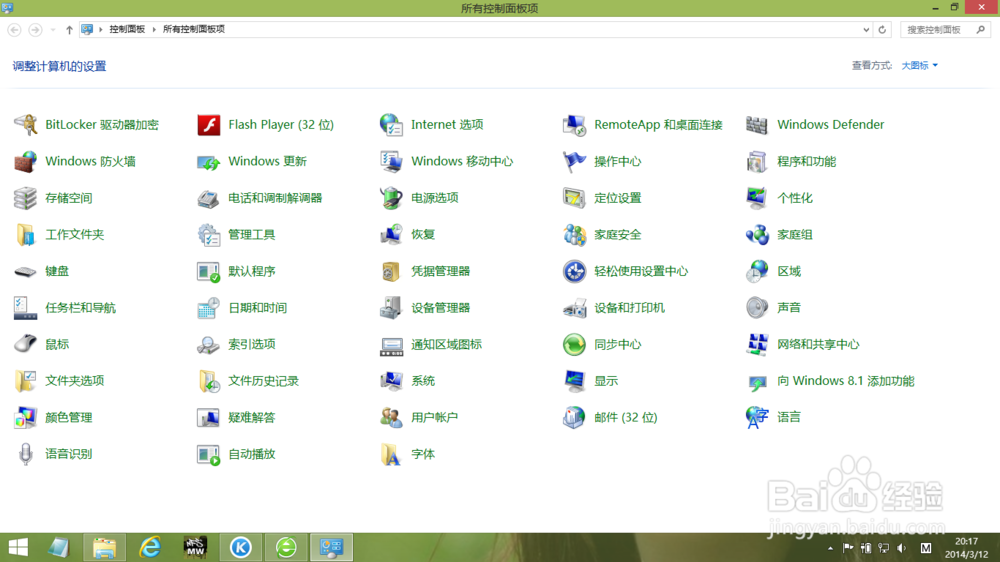Click the 控制面板 breadcrumb

[127, 29]
